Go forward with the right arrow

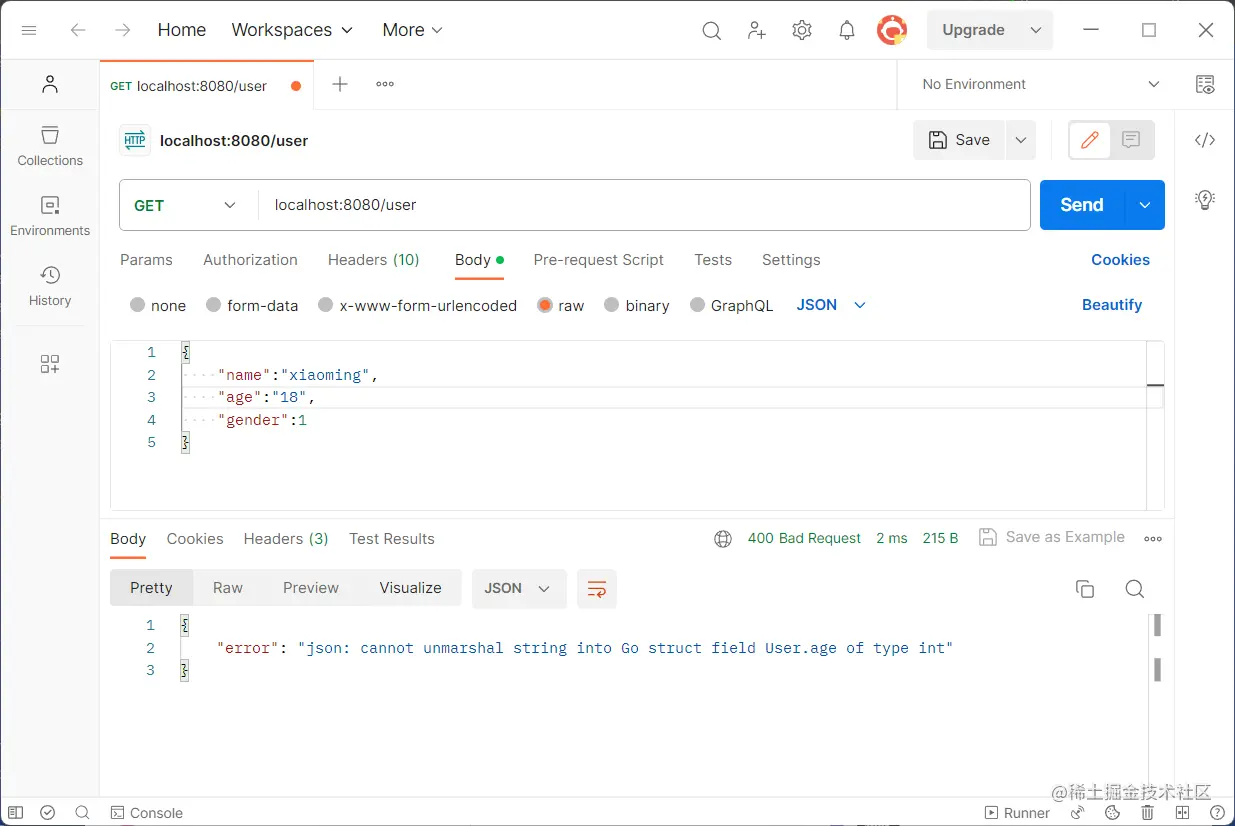click(123, 30)
